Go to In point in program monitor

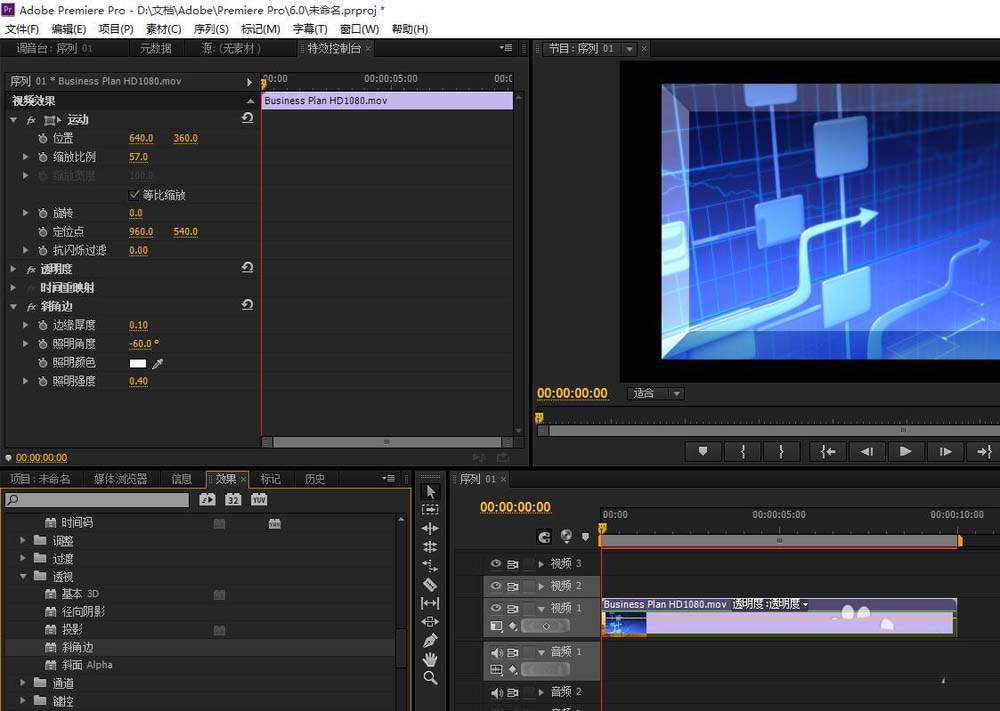coord(828,451)
